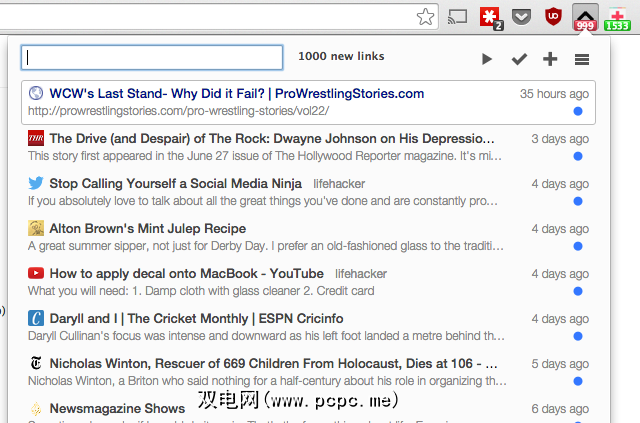Open the green extension with 1533 badge
The width and height of the screenshot is (640, 423).
(x=618, y=19)
